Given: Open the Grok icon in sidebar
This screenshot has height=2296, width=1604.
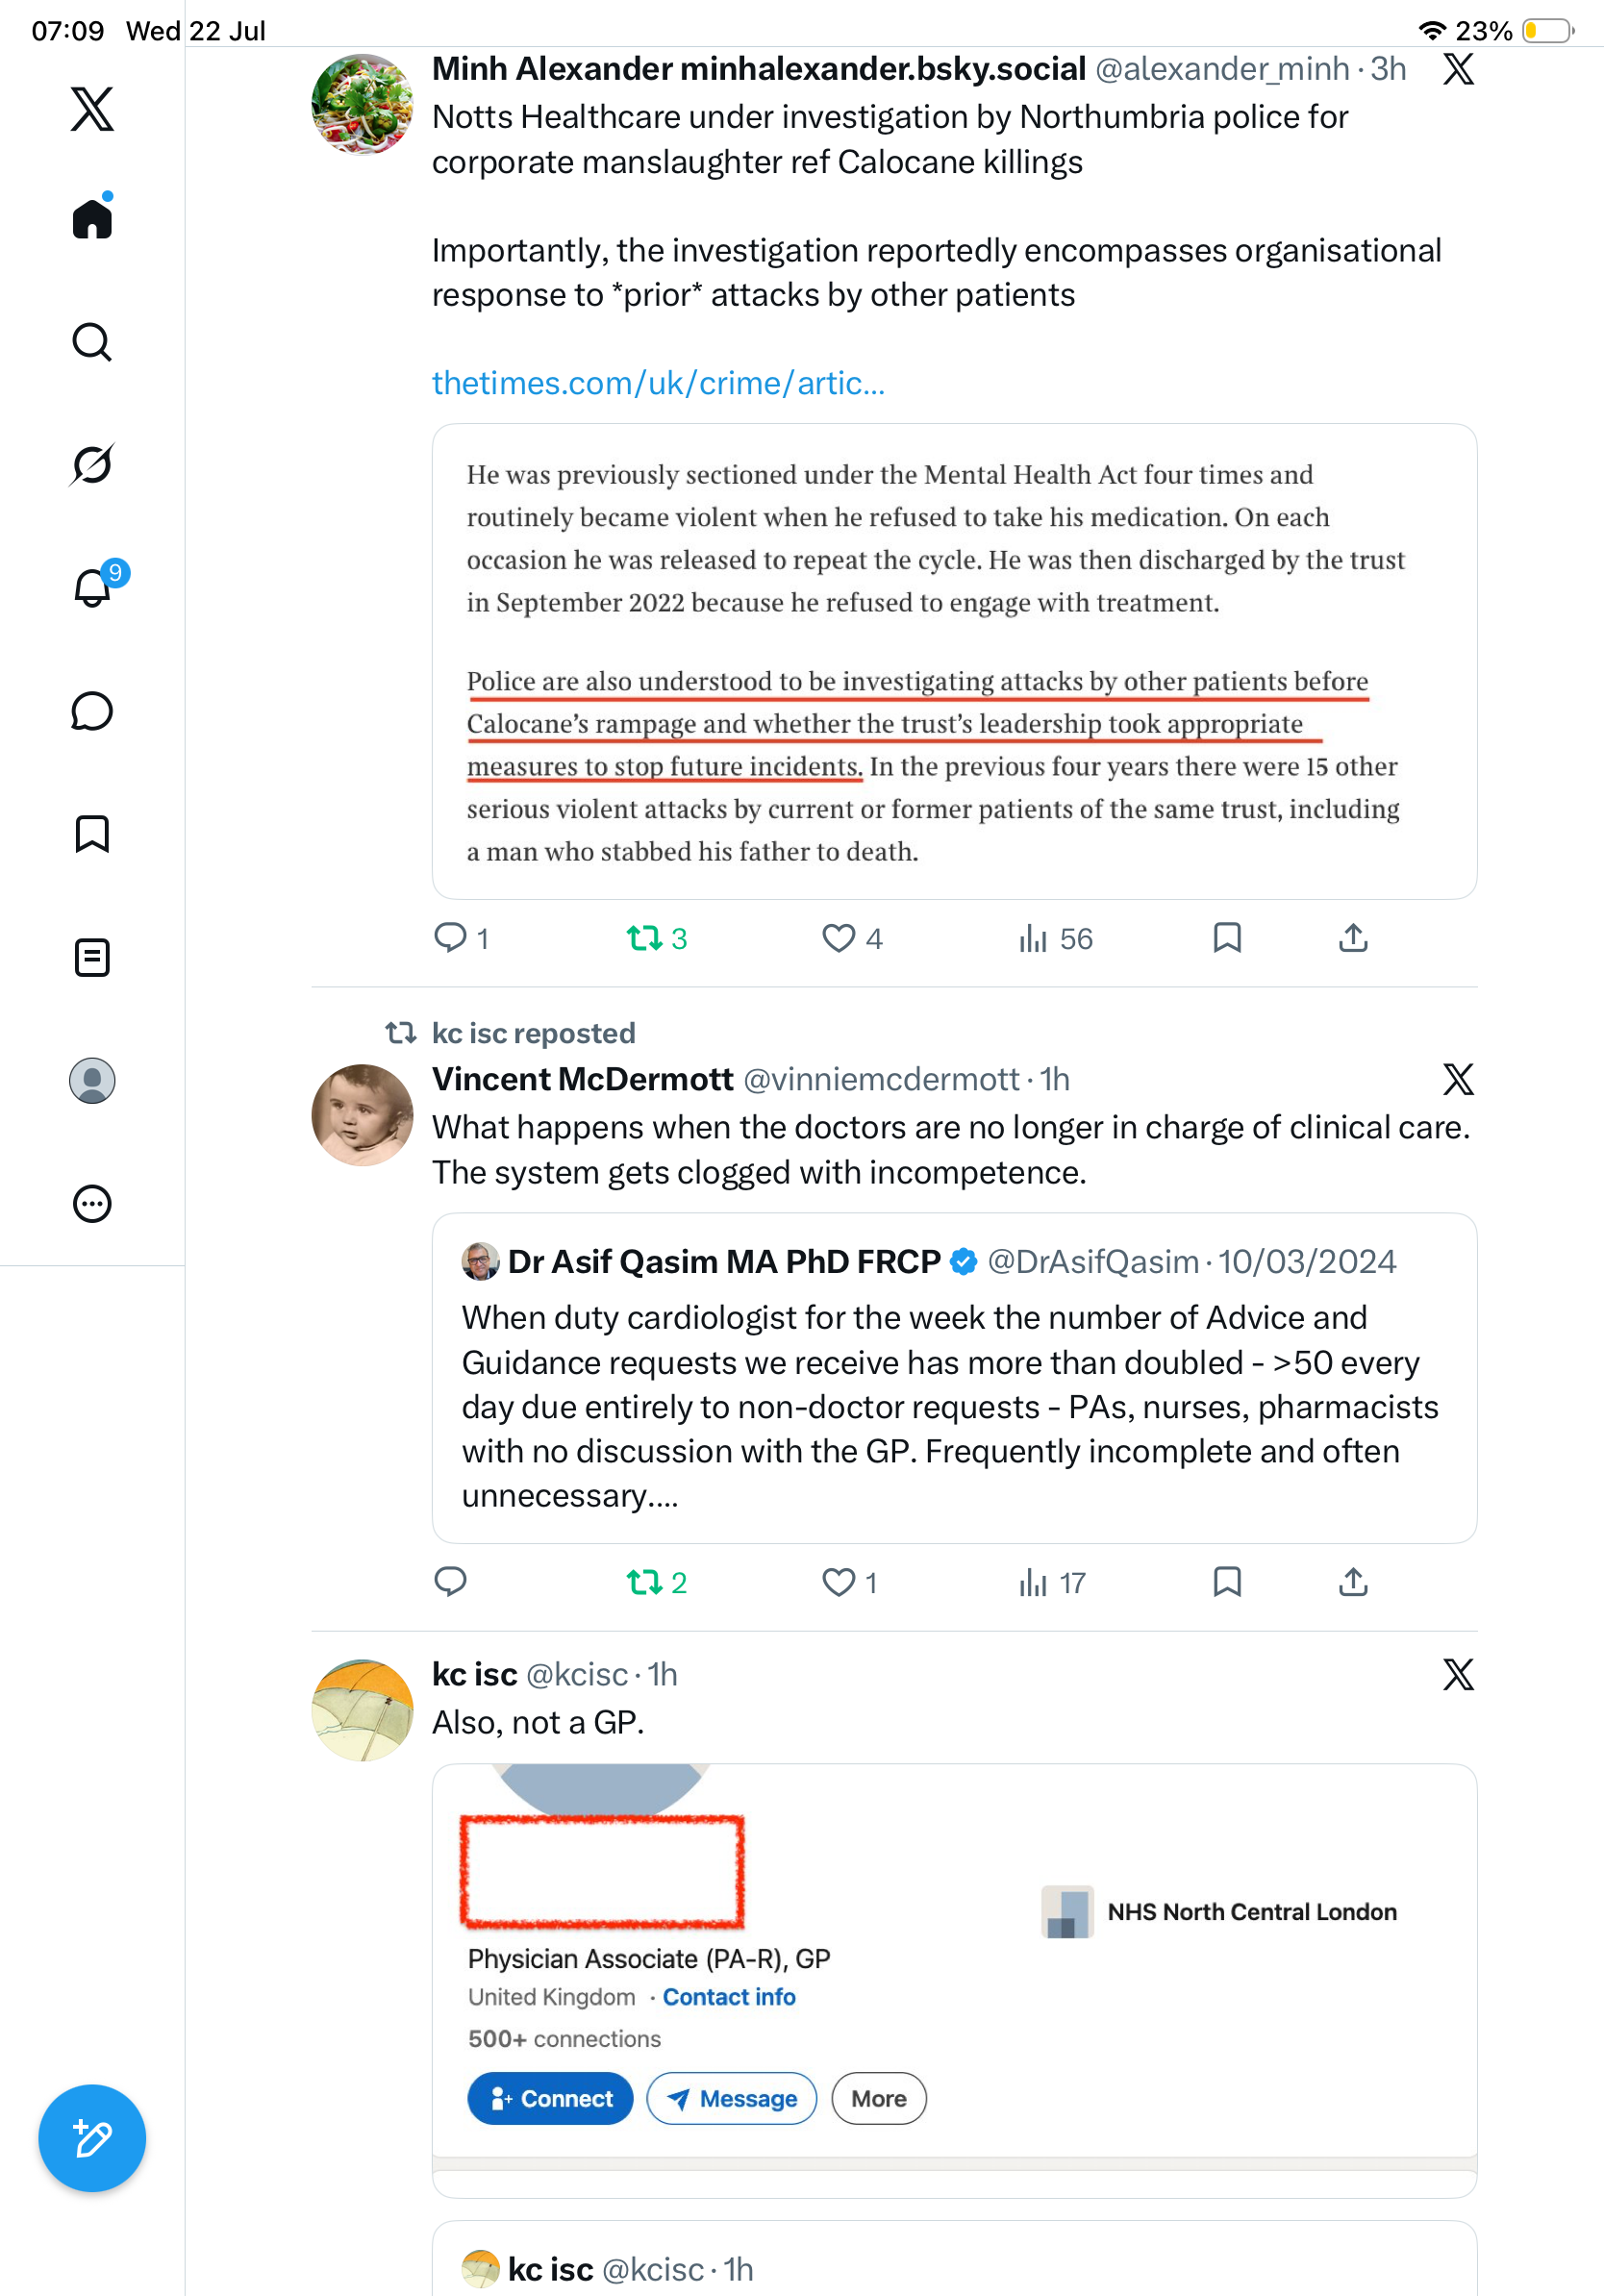Looking at the screenshot, I should 92,464.
